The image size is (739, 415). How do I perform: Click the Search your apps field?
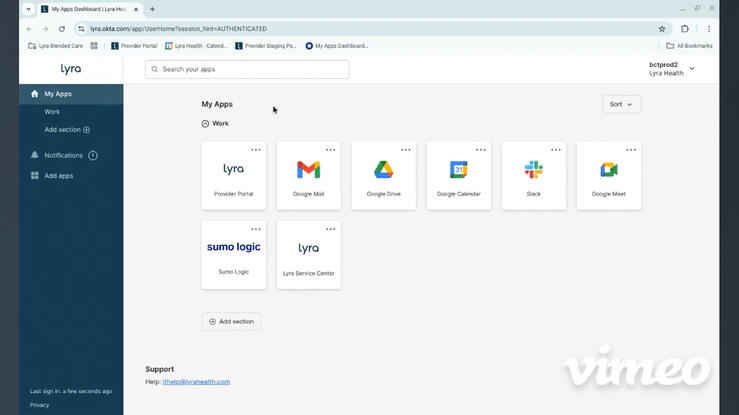click(247, 69)
